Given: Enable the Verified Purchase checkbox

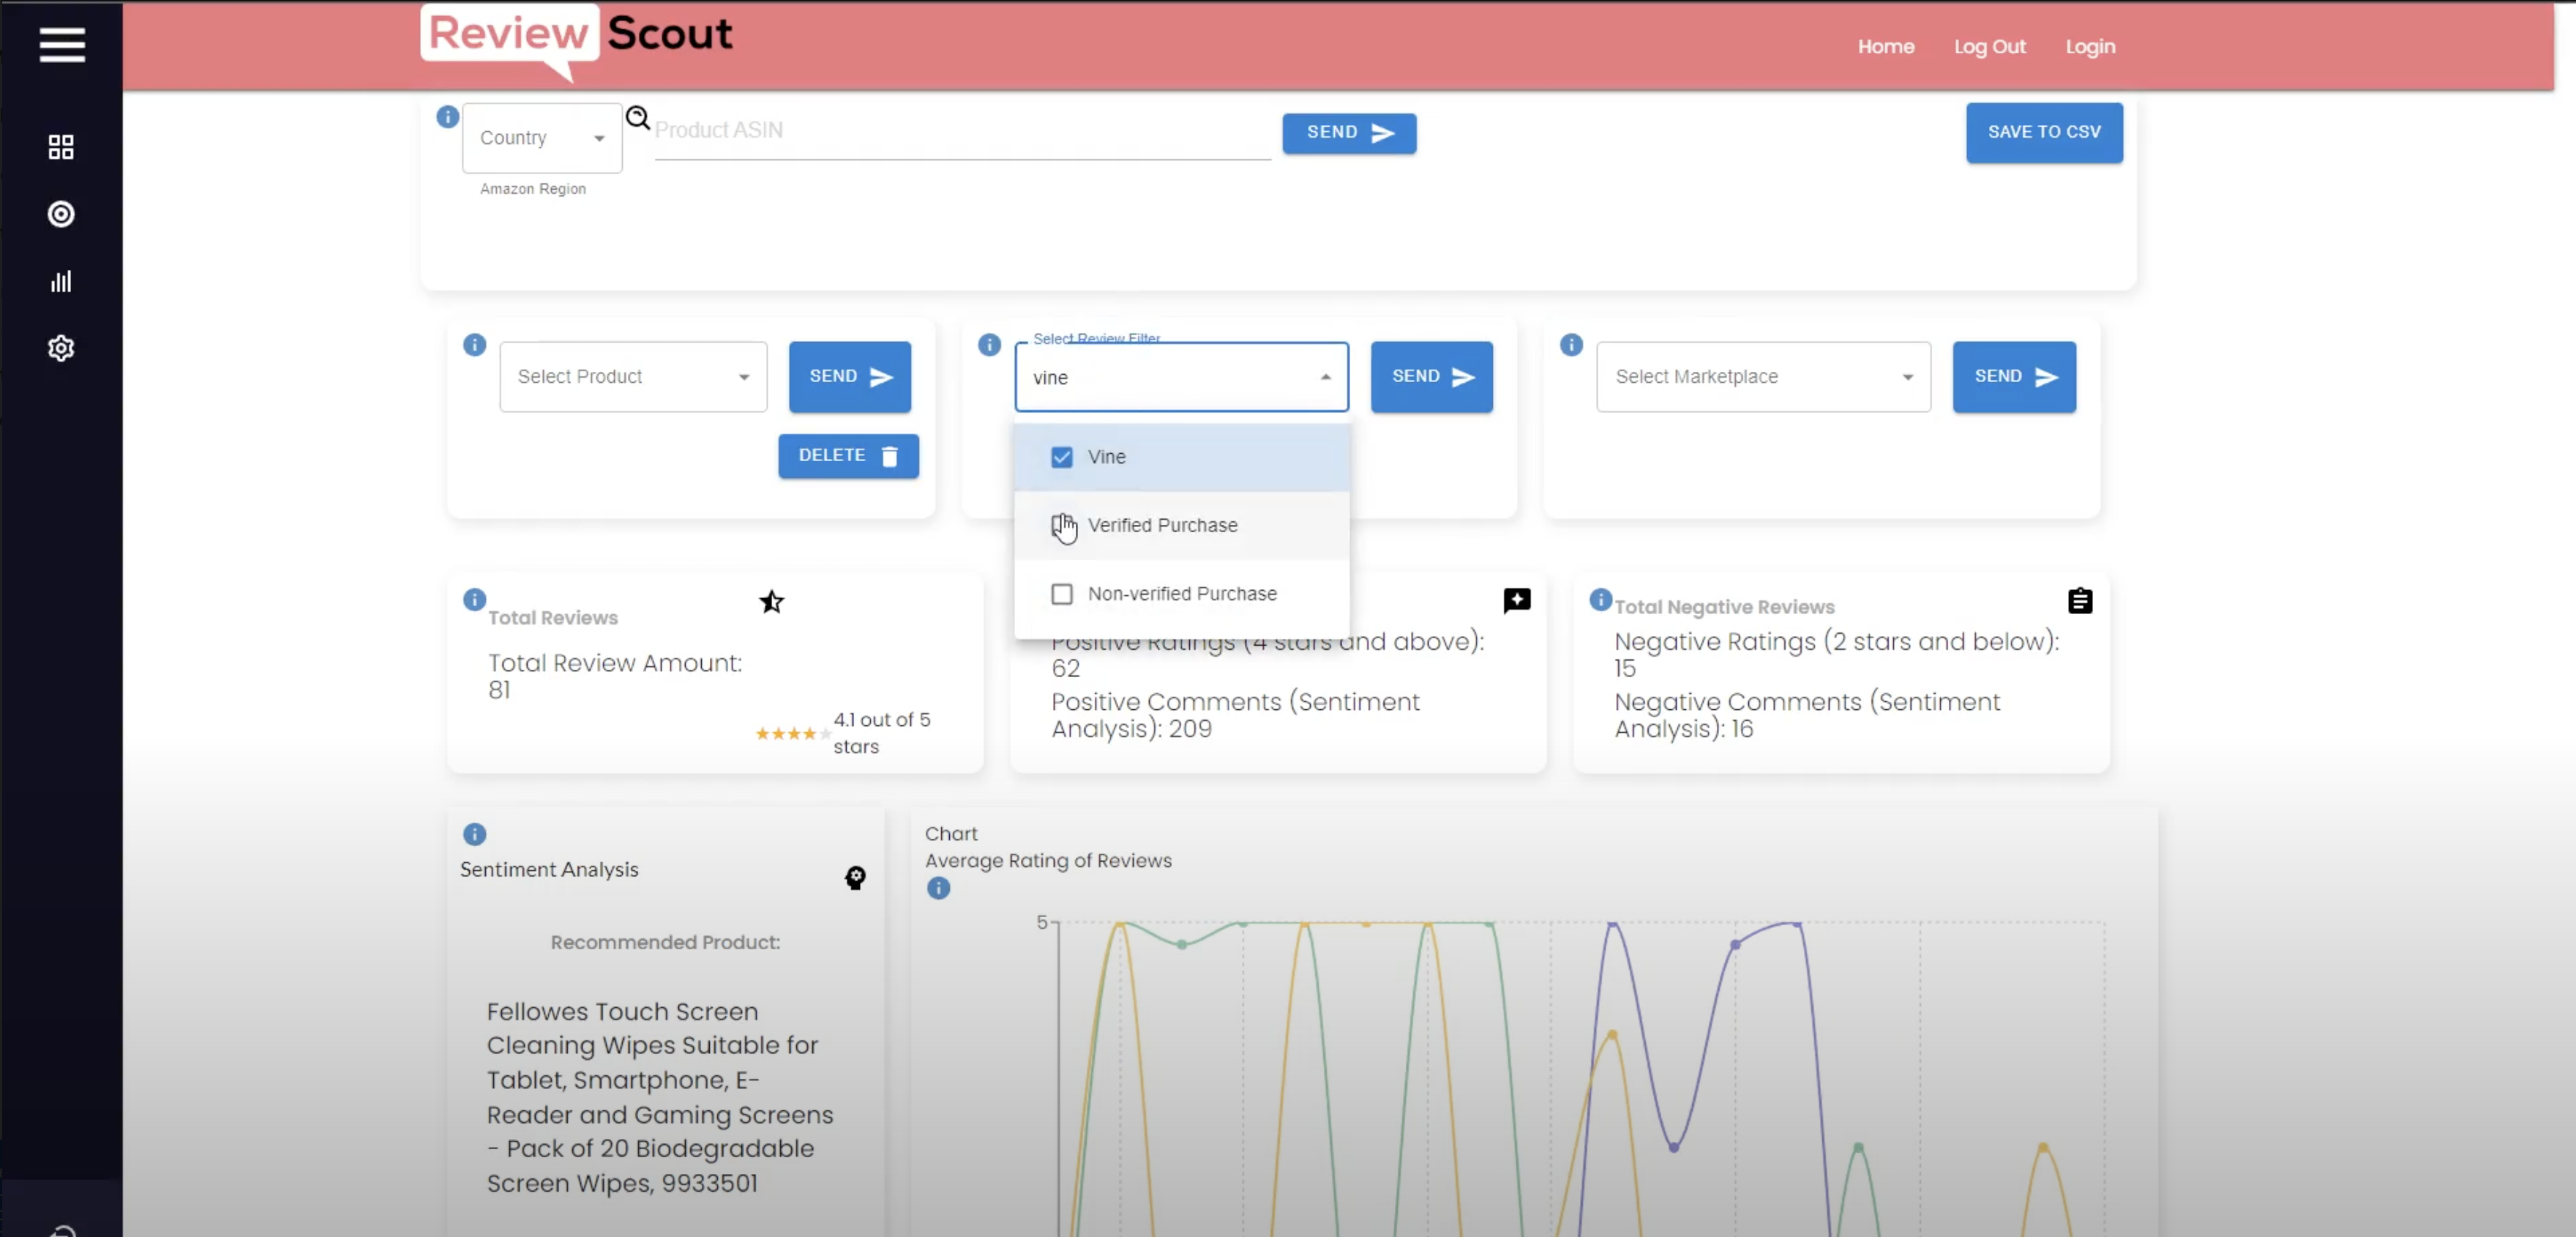Looking at the screenshot, I should (1062, 524).
